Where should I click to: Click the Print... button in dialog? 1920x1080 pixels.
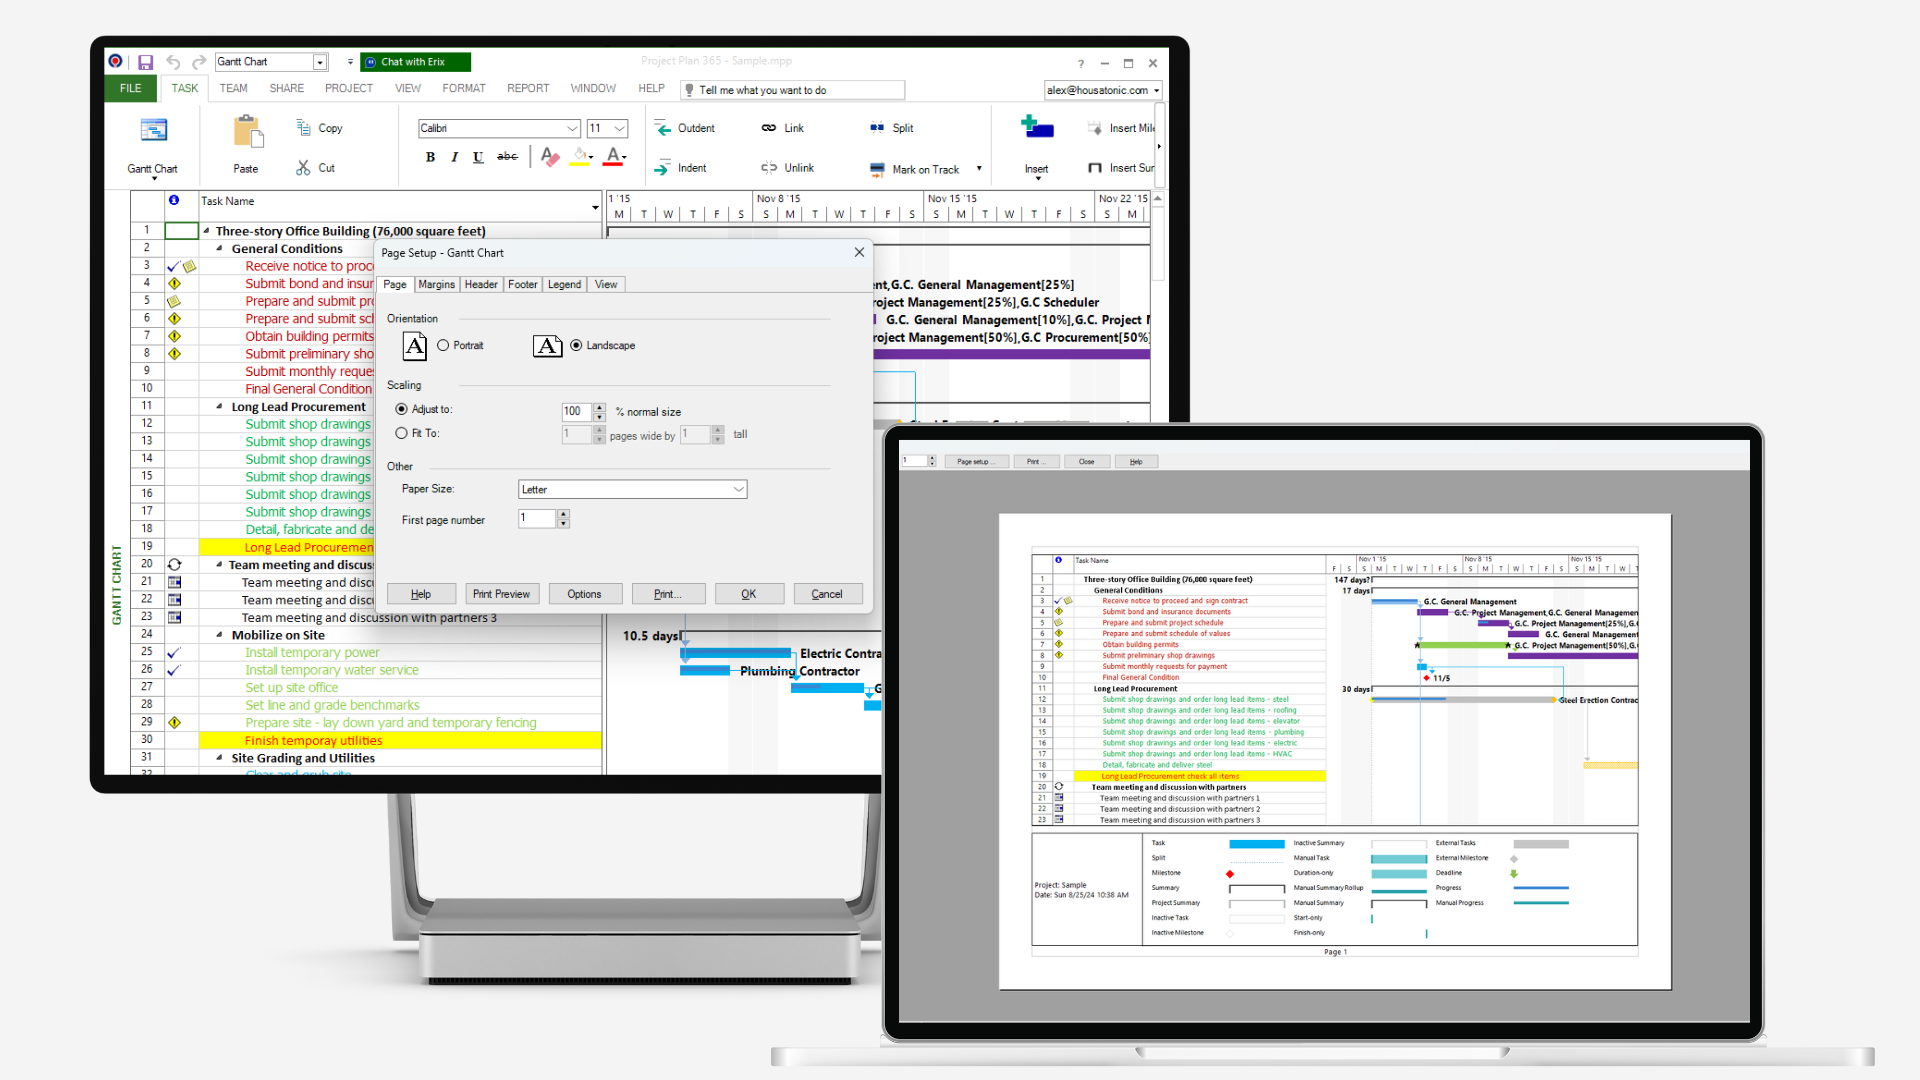coord(668,594)
